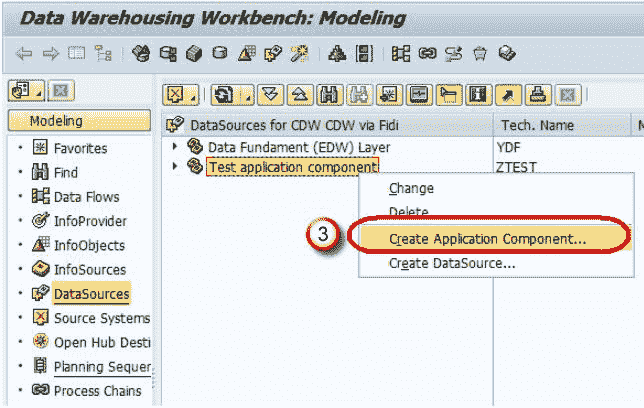Click the basket icon in top toolbar
This screenshot has height=408, width=644.
480,54
